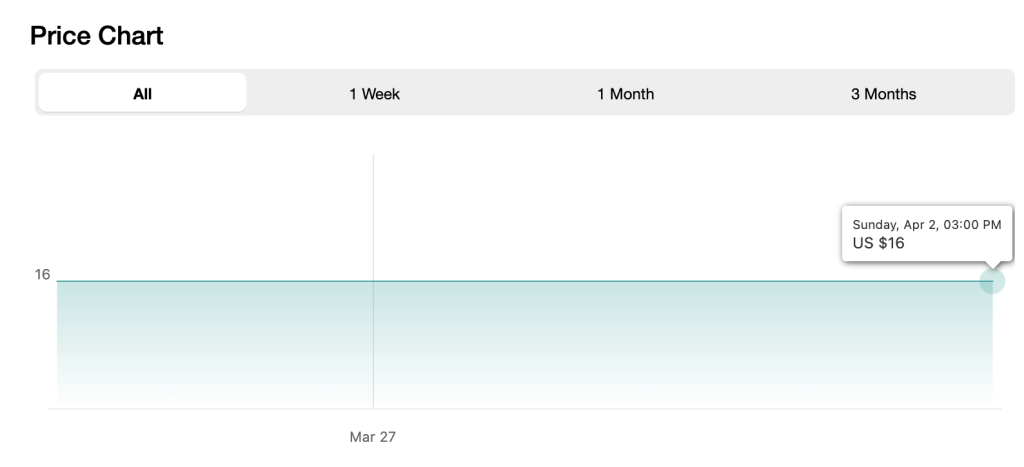Viewport: 1024px width, 467px height.
Task: Click the US $16 tooltip price
Action: (x=878, y=243)
